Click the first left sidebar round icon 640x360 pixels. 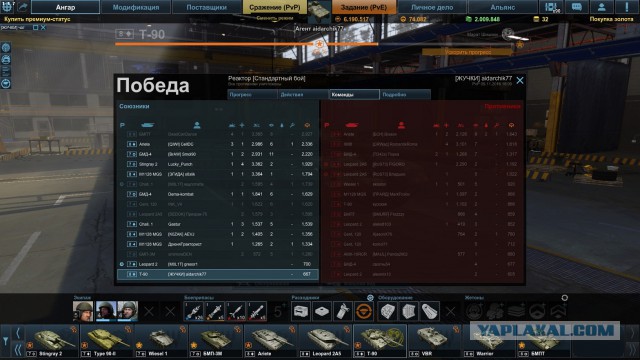click(x=6, y=48)
